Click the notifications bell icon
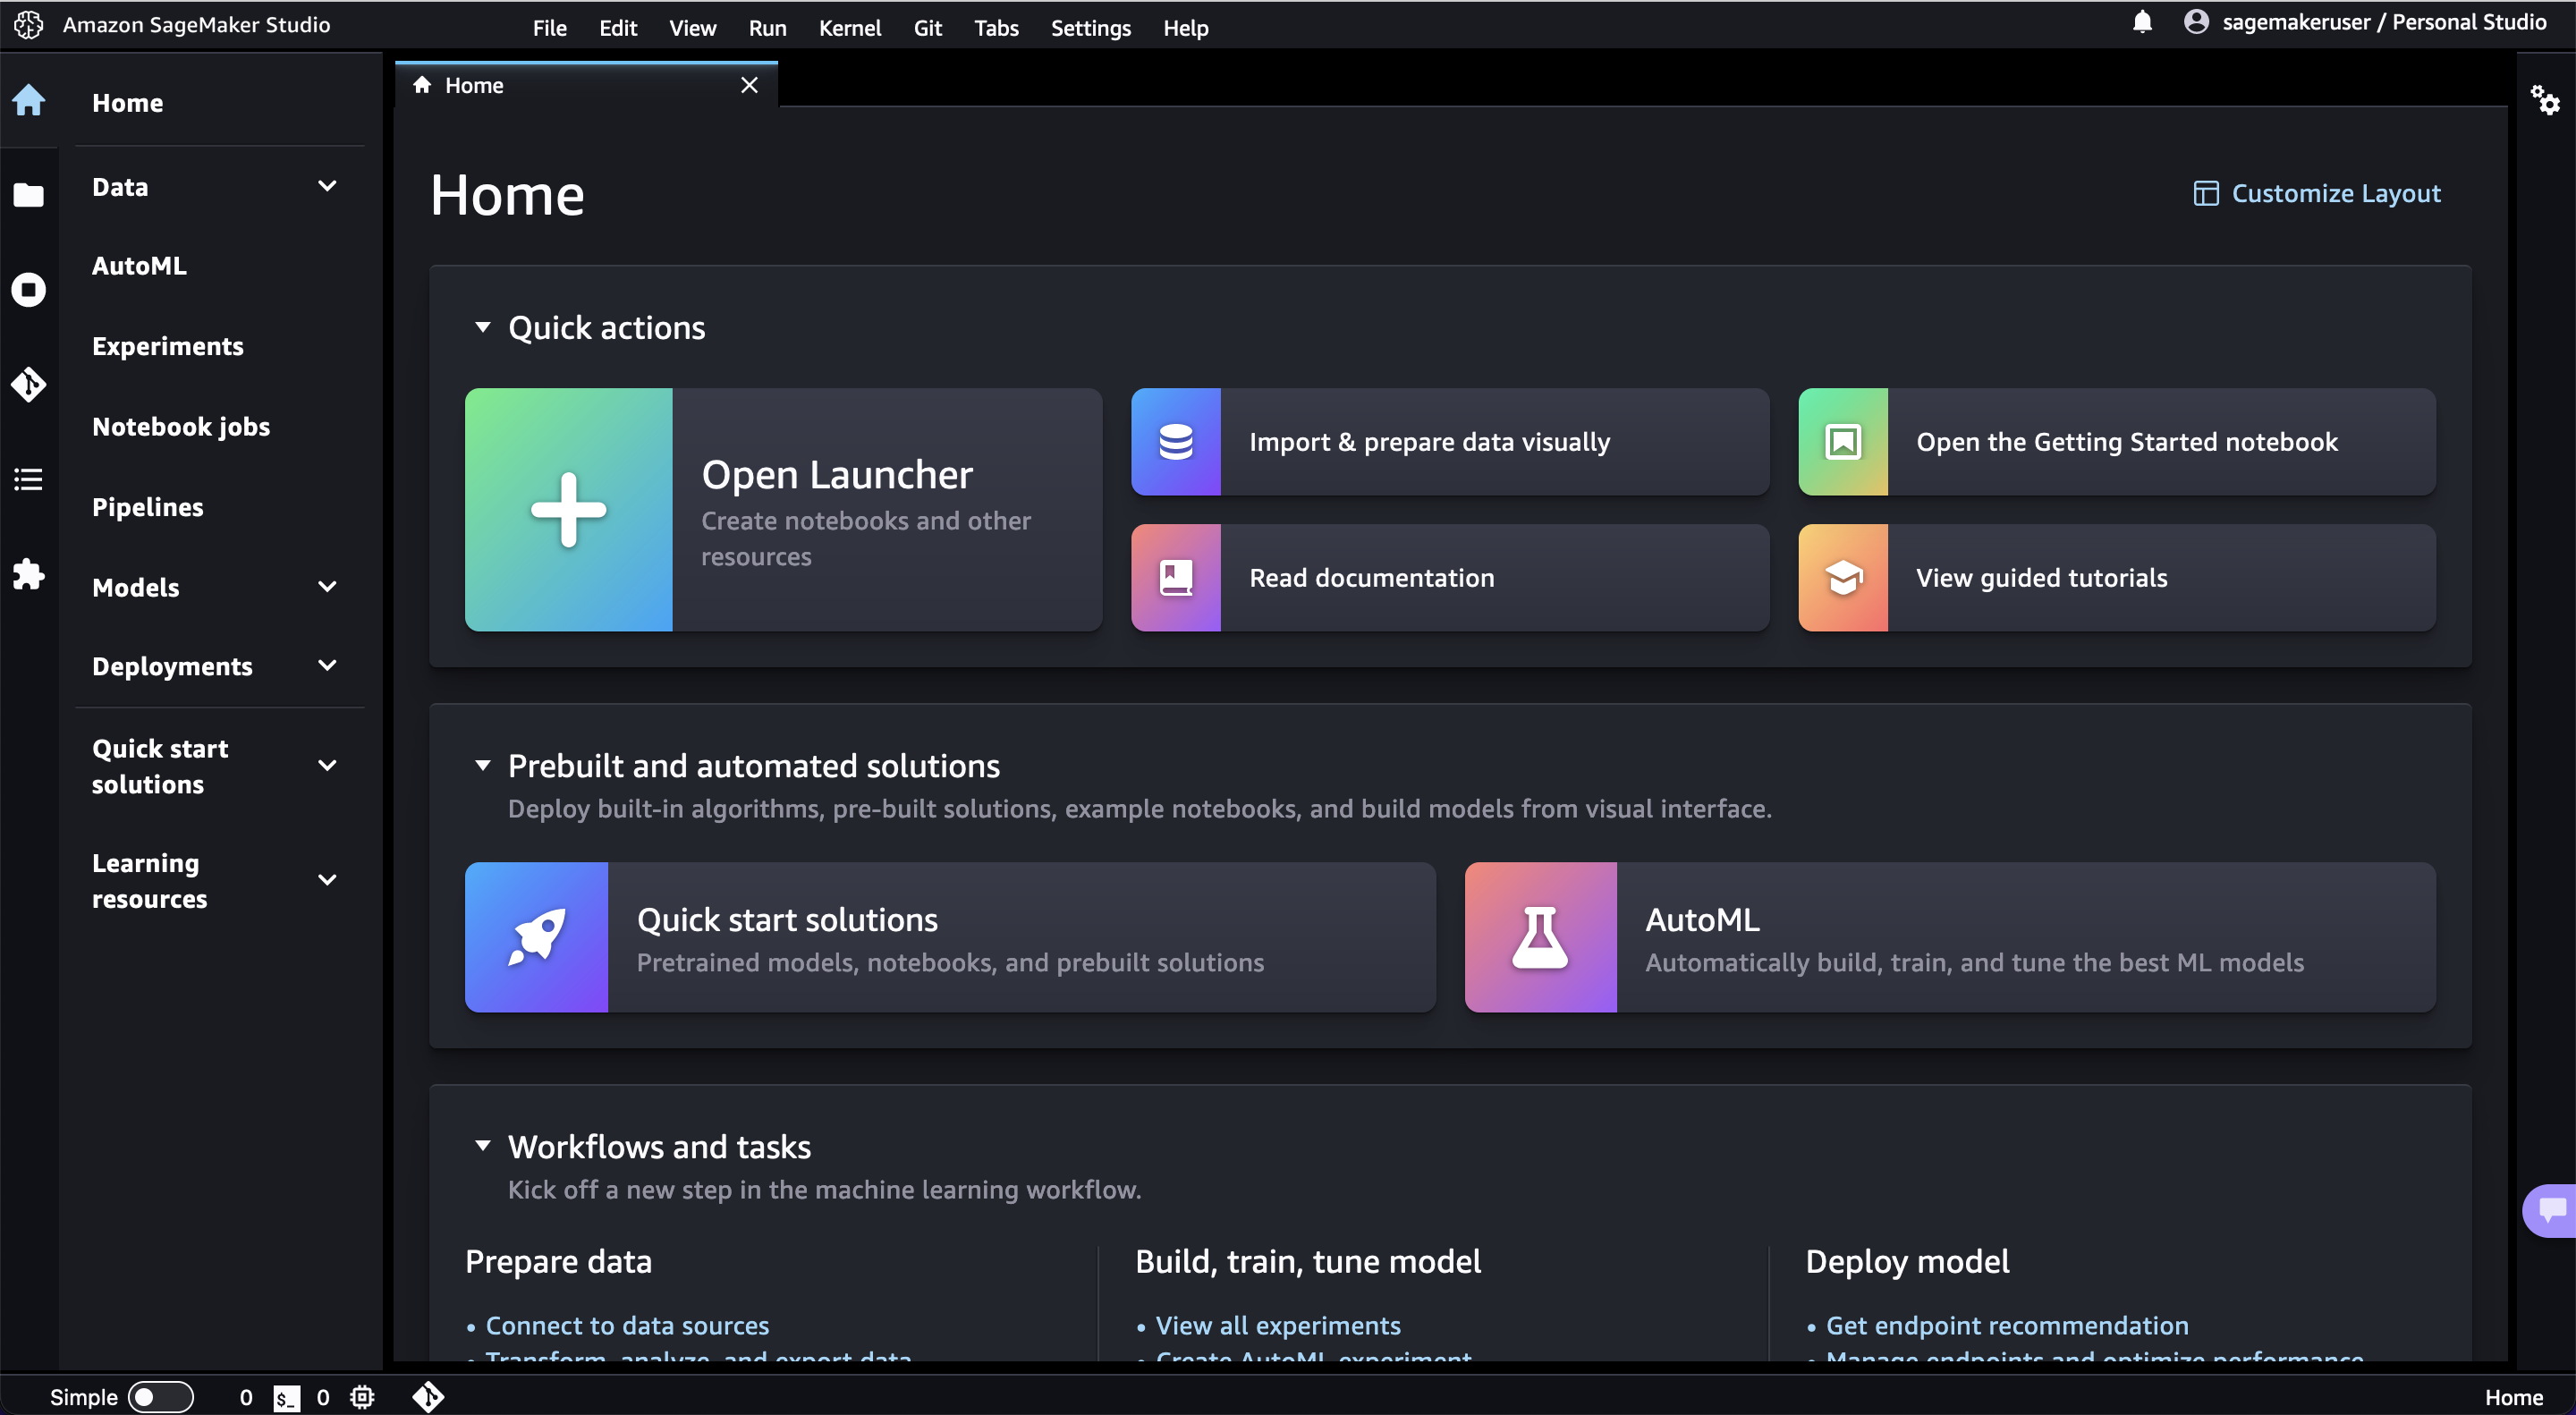Screen dimensions: 2576x1415 click(x=2142, y=22)
